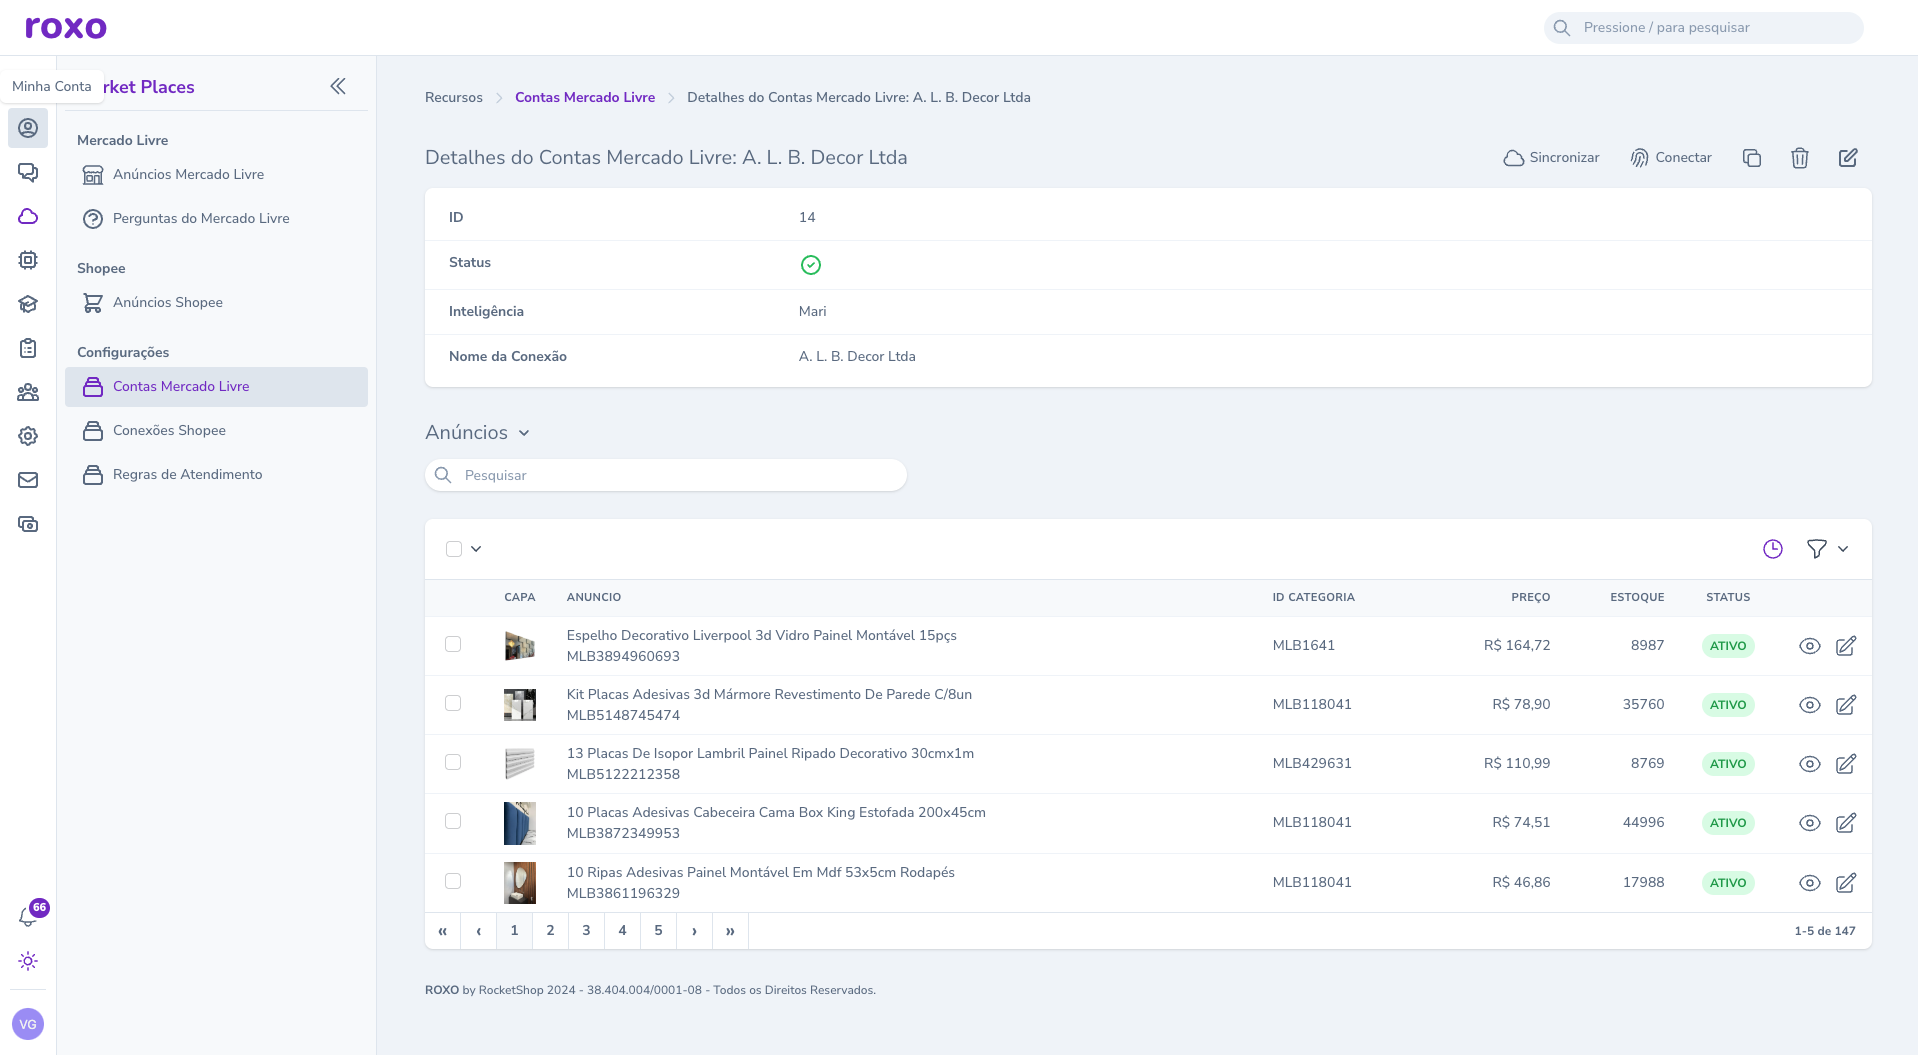This screenshot has height=1055, width=1918.
Task: Edit the 10 Placas Adesivas Cabeceira listing
Action: pos(1846,823)
